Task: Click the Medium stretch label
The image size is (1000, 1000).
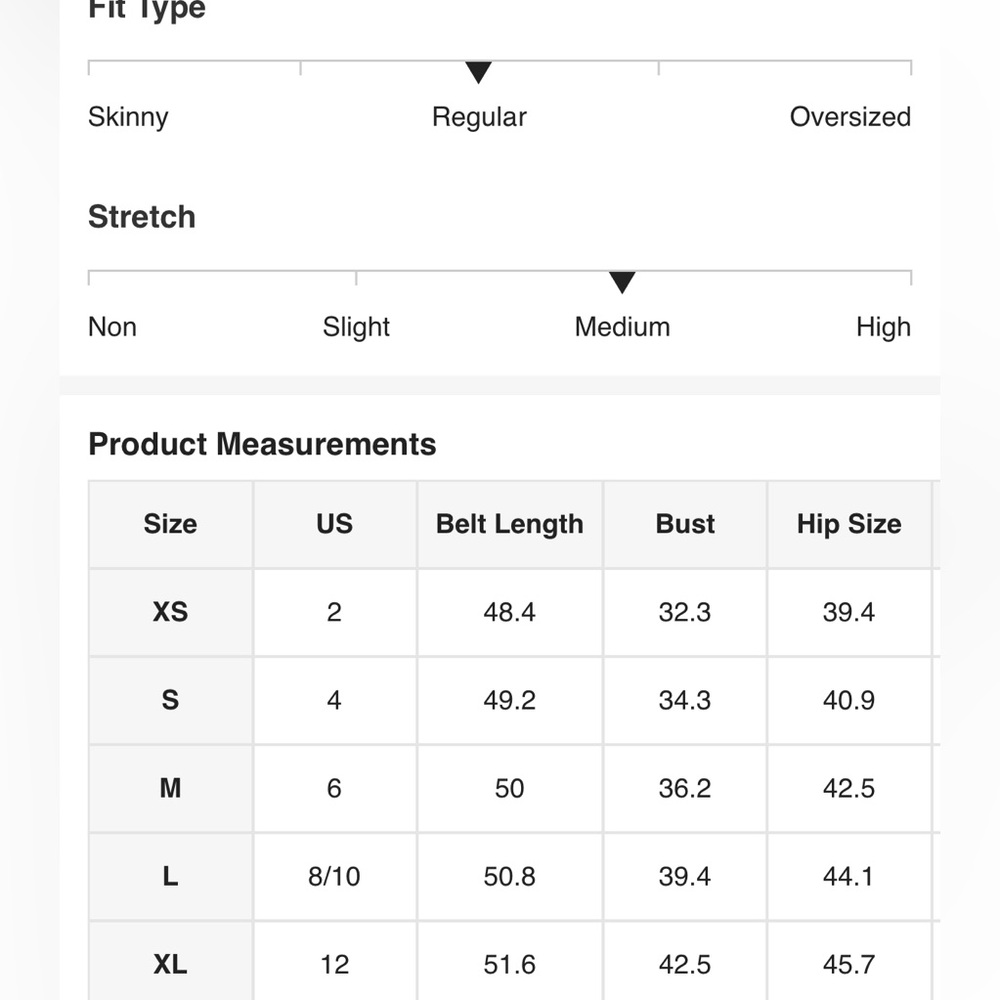Action: (622, 327)
